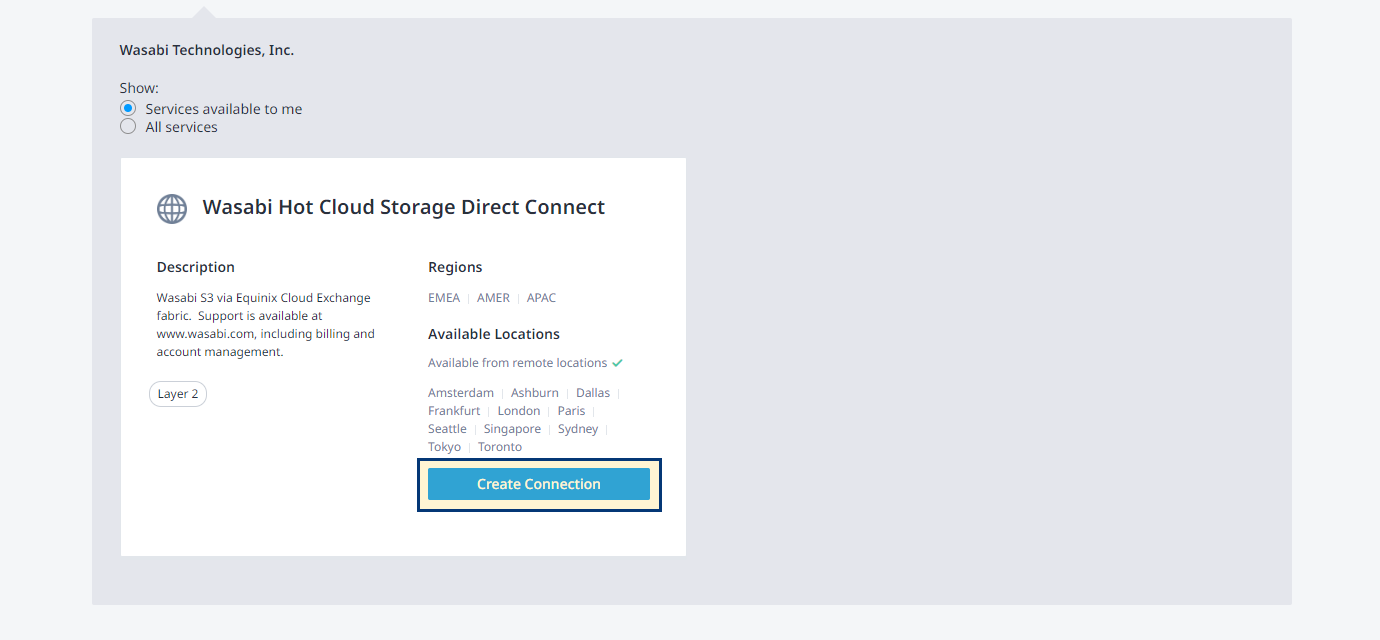Click the globe icon beside Wasabi title
The width and height of the screenshot is (1380, 640).
[172, 208]
